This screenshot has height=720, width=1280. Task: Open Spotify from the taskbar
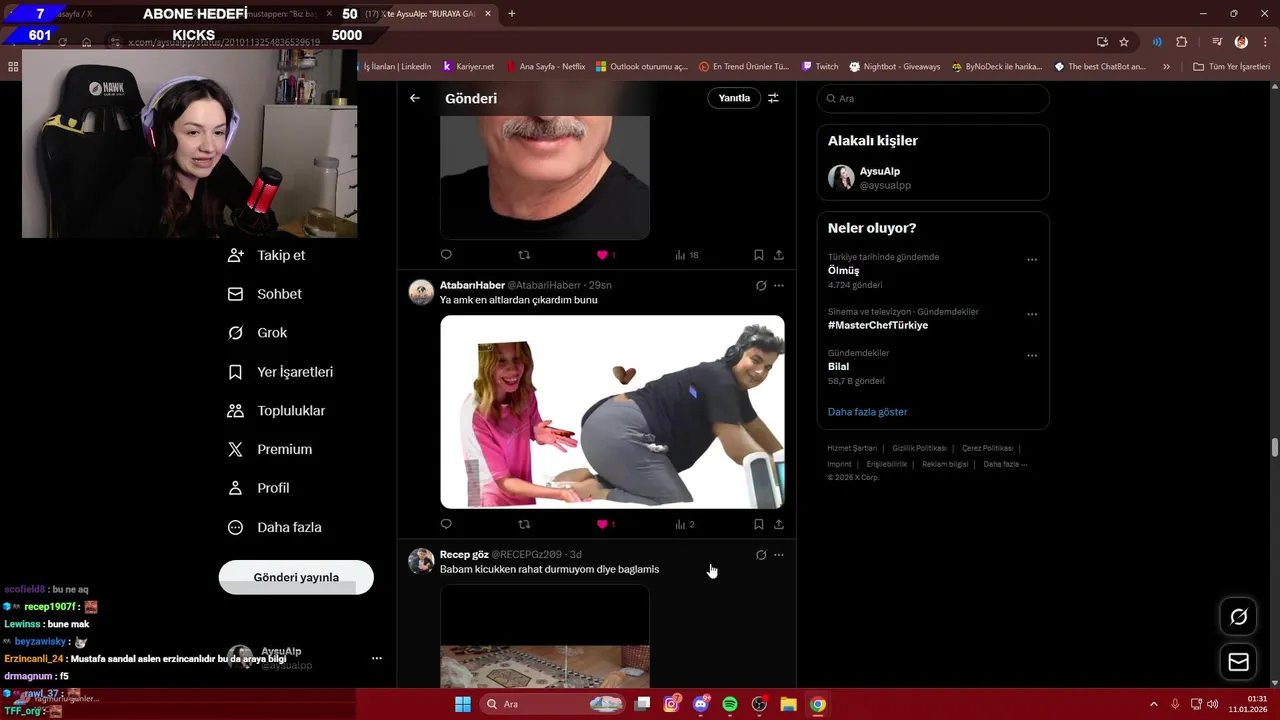[730, 704]
